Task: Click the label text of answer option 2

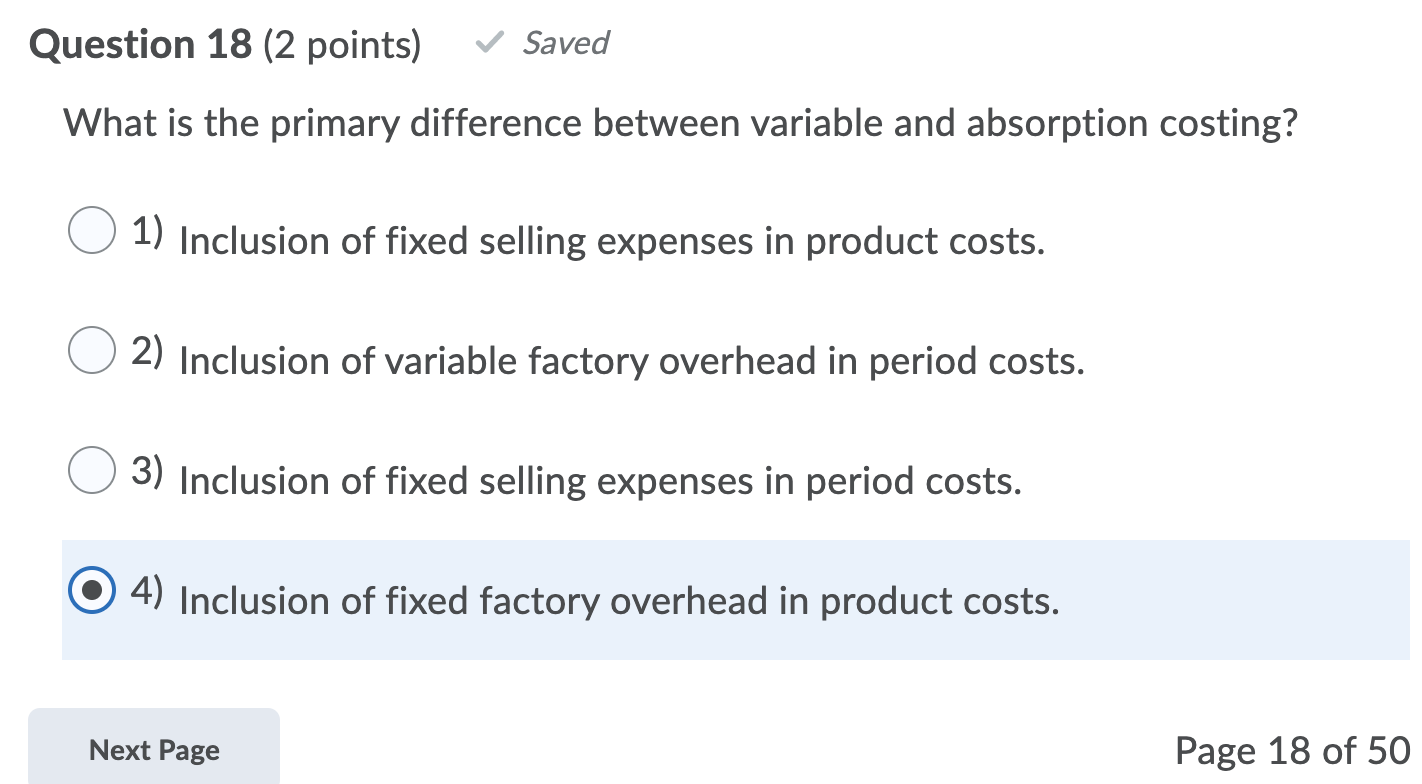Action: 631,361
